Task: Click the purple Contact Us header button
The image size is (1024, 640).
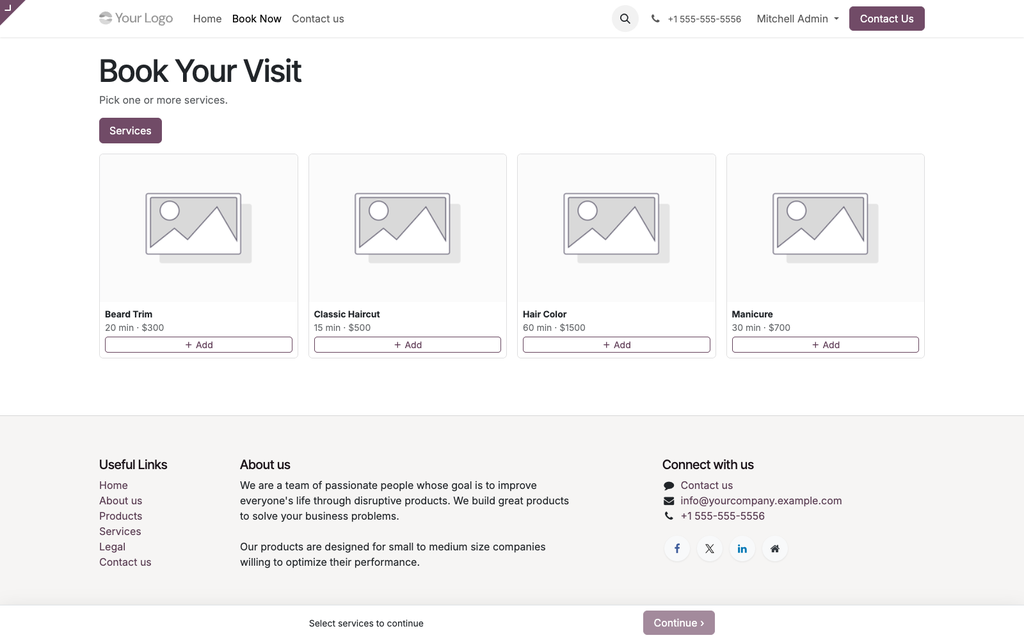Action: coord(886,19)
